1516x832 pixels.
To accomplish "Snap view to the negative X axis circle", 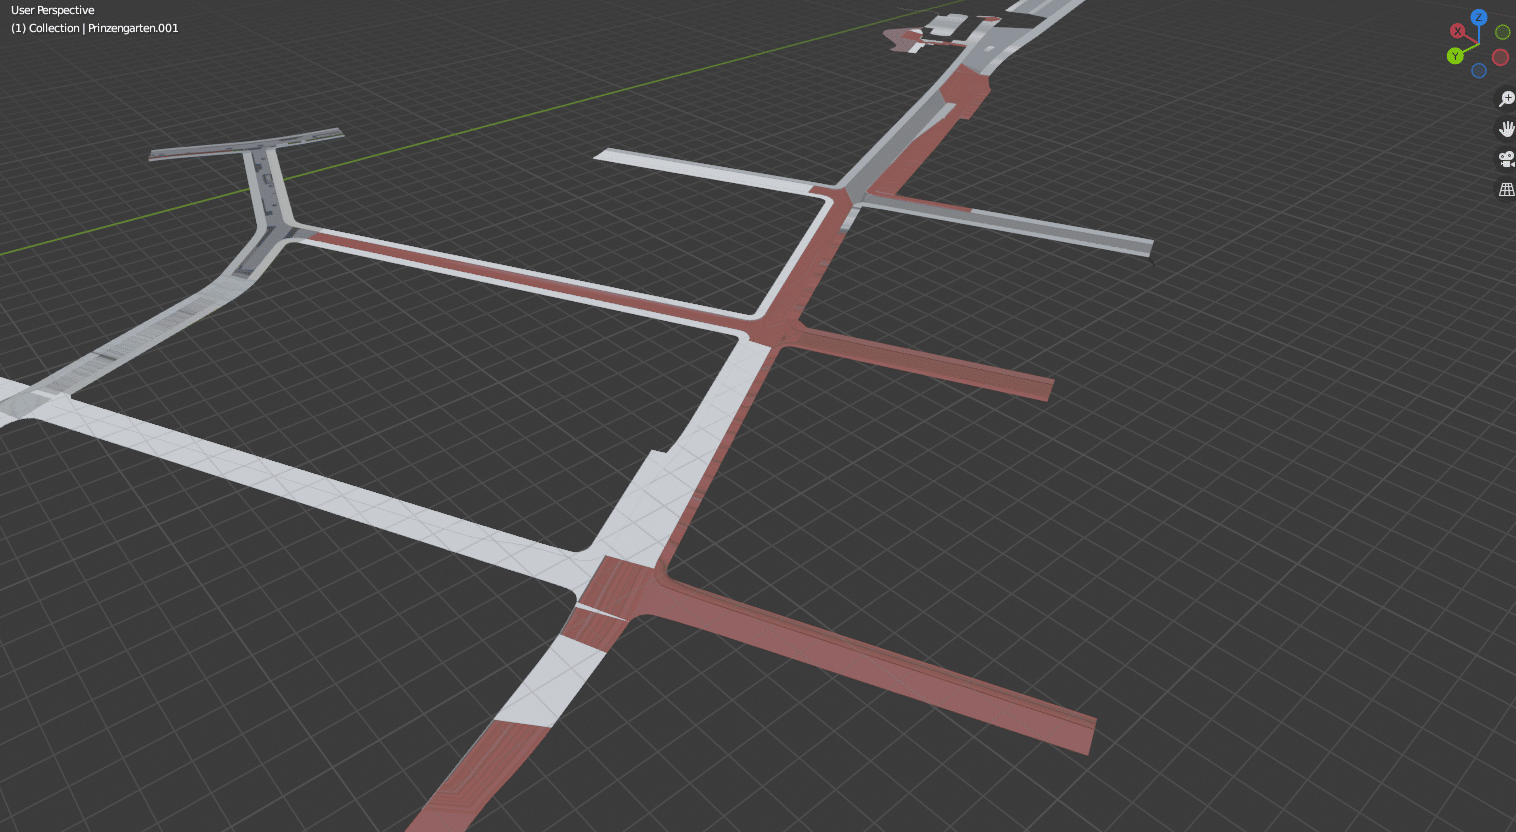I will (1500, 57).
